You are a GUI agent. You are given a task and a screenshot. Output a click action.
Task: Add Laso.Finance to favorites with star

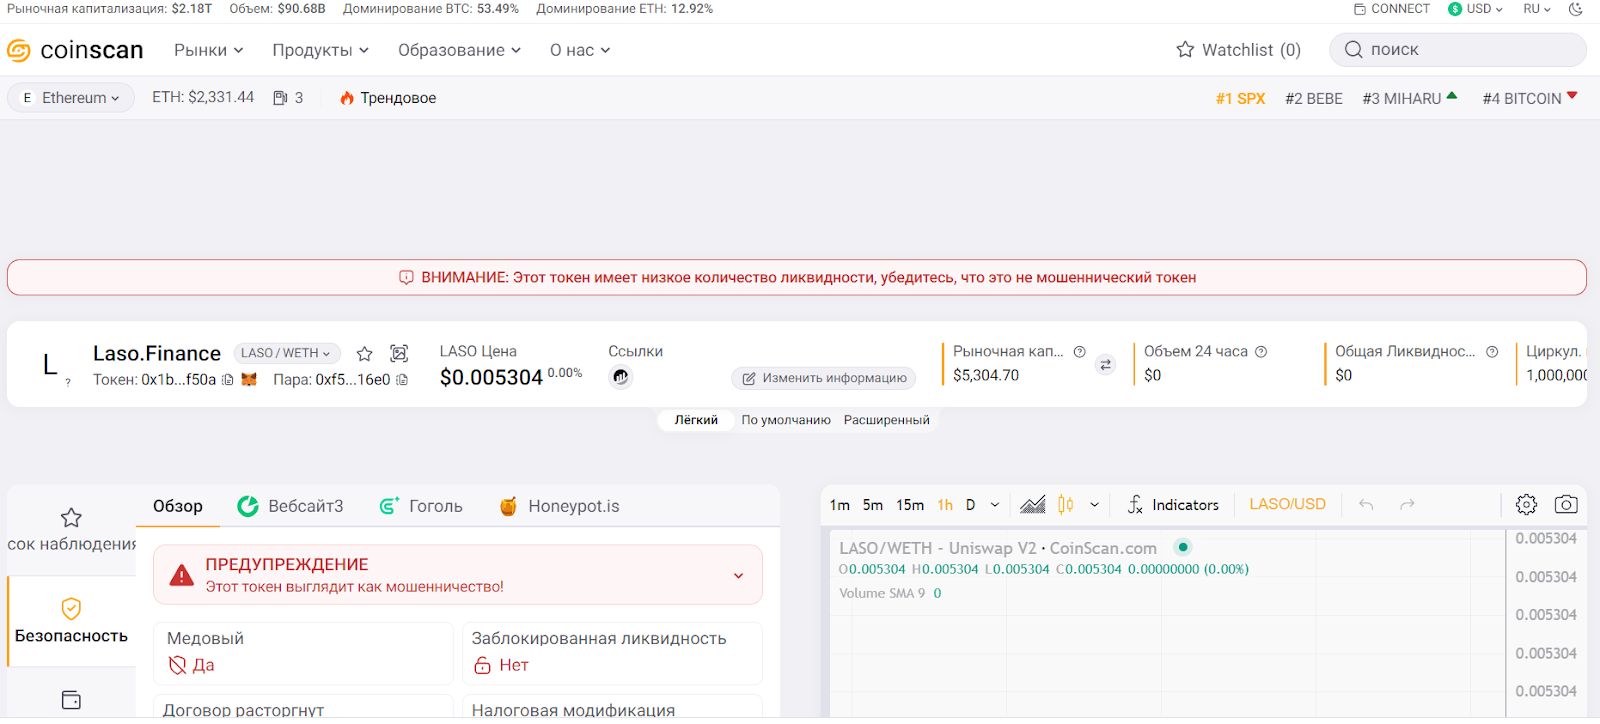coord(365,353)
